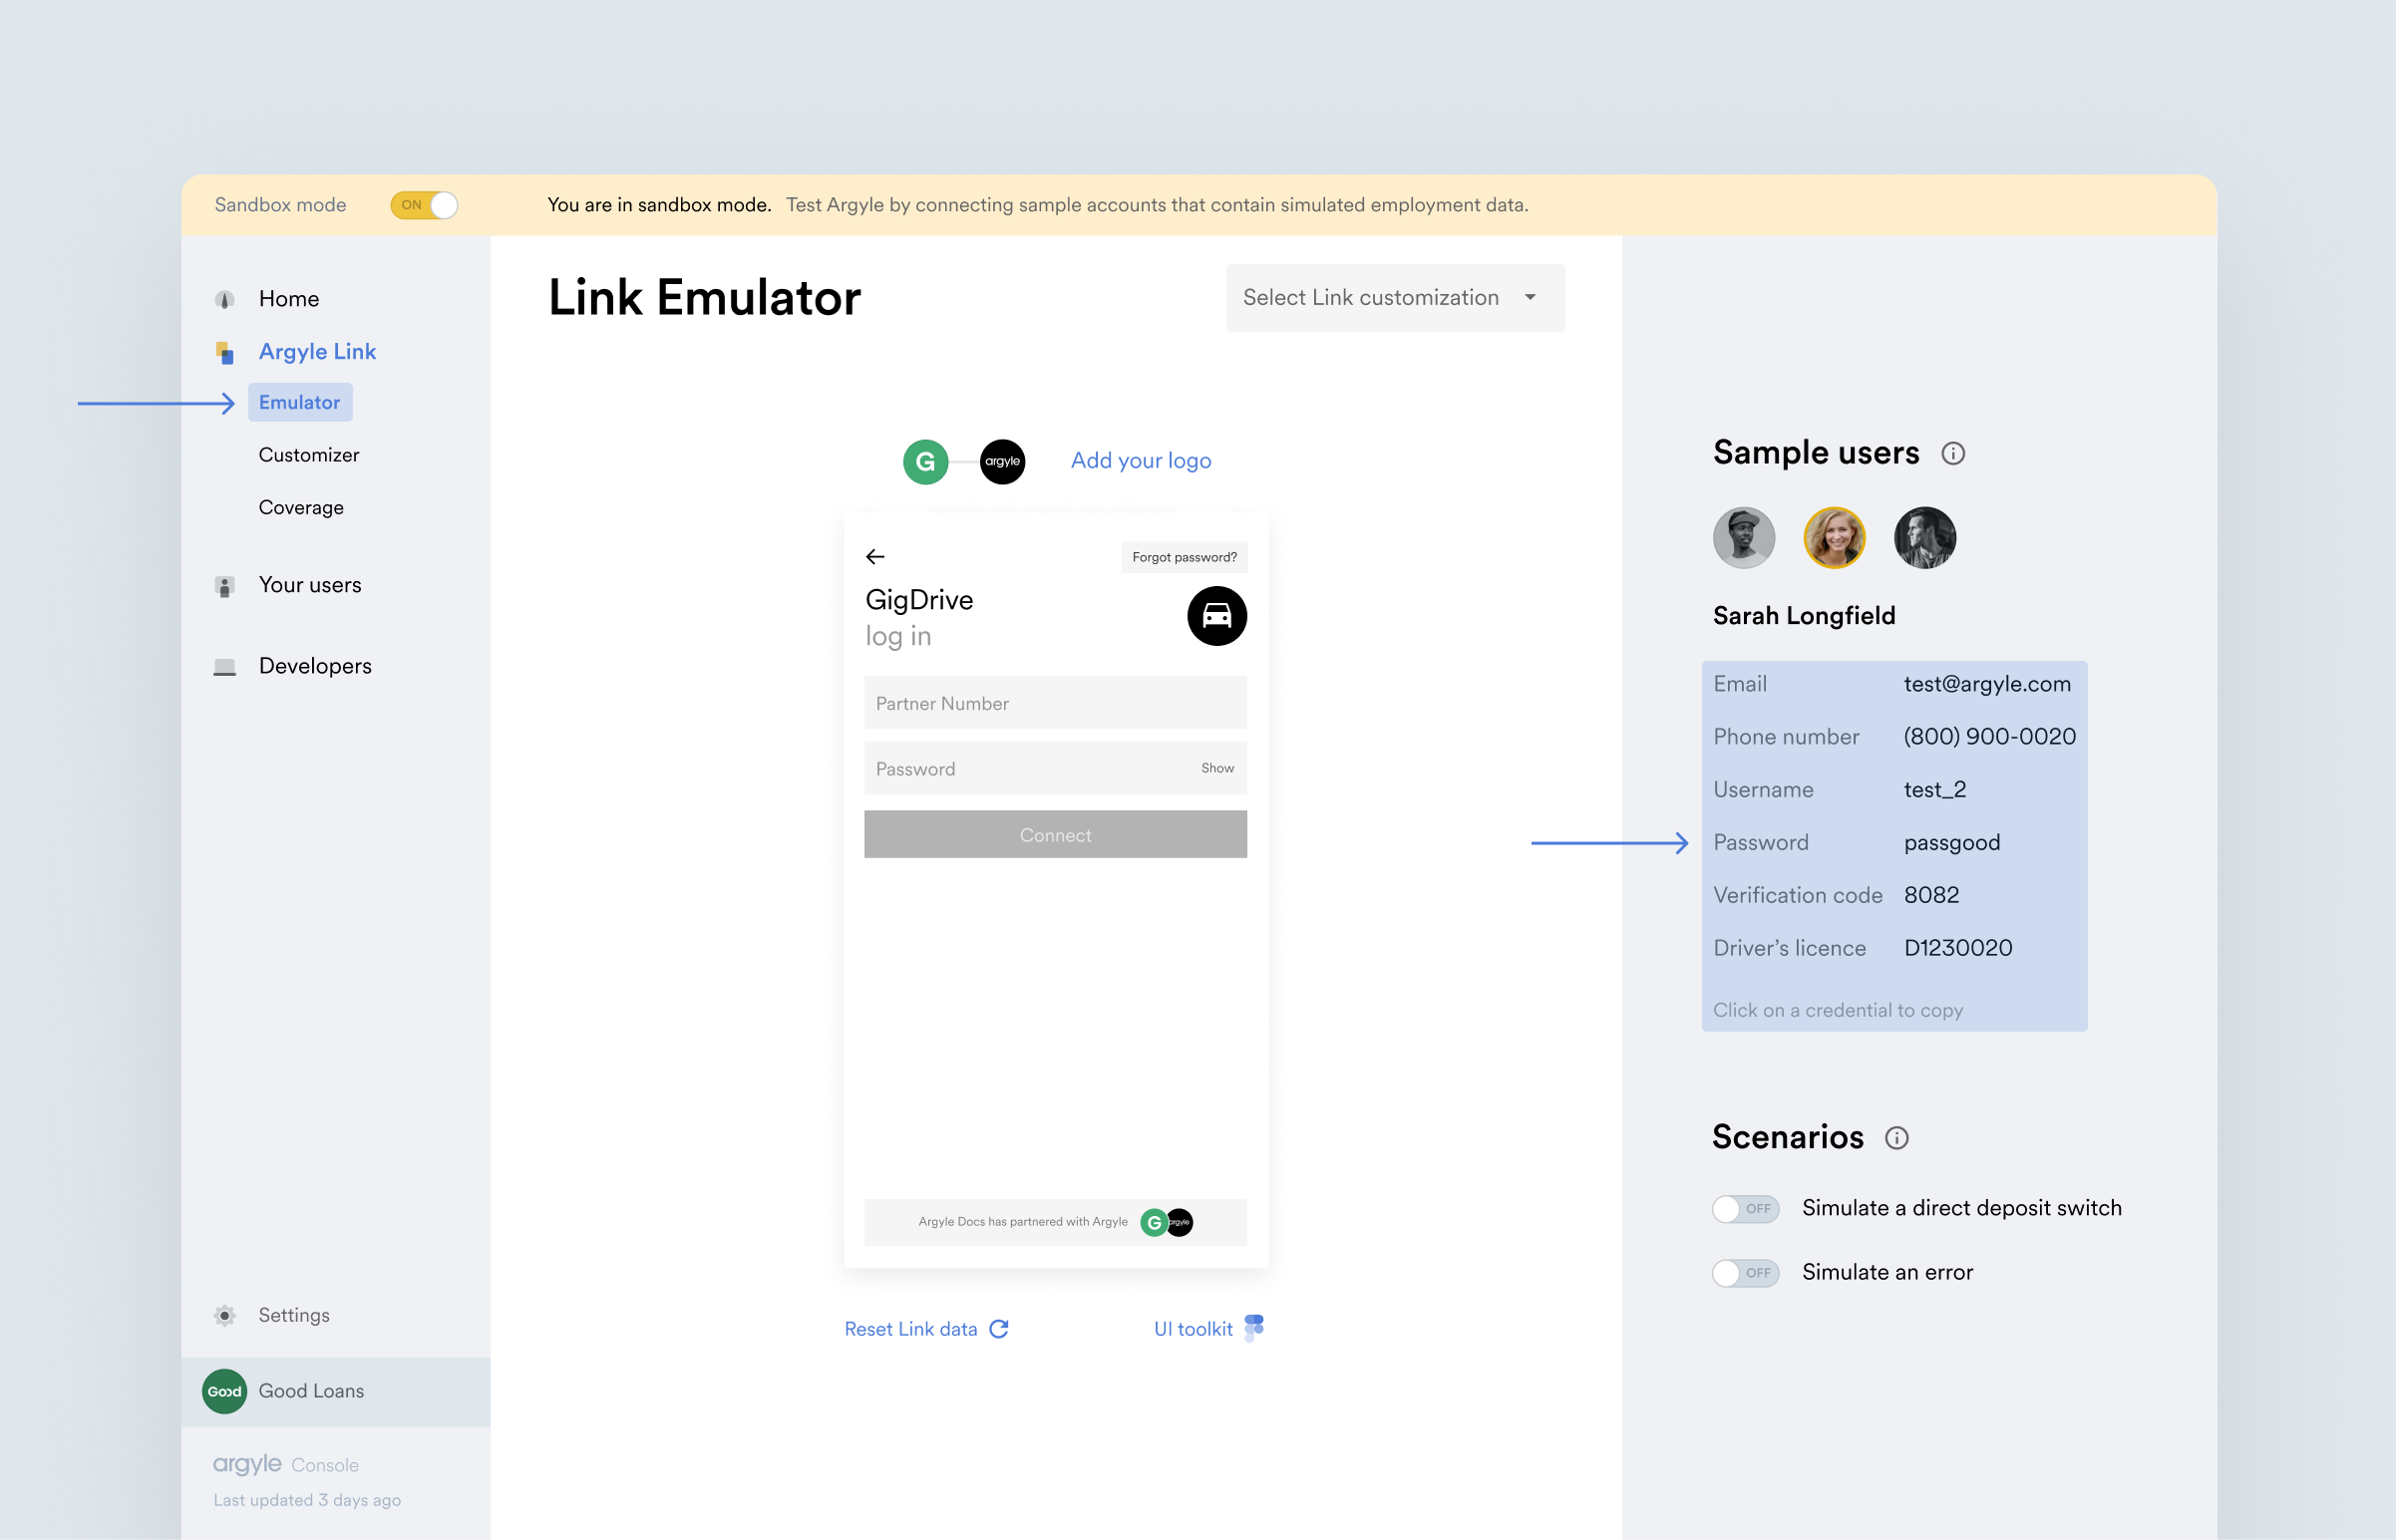
Task: Expand the Argyle Link sidebar section
Action: click(317, 352)
